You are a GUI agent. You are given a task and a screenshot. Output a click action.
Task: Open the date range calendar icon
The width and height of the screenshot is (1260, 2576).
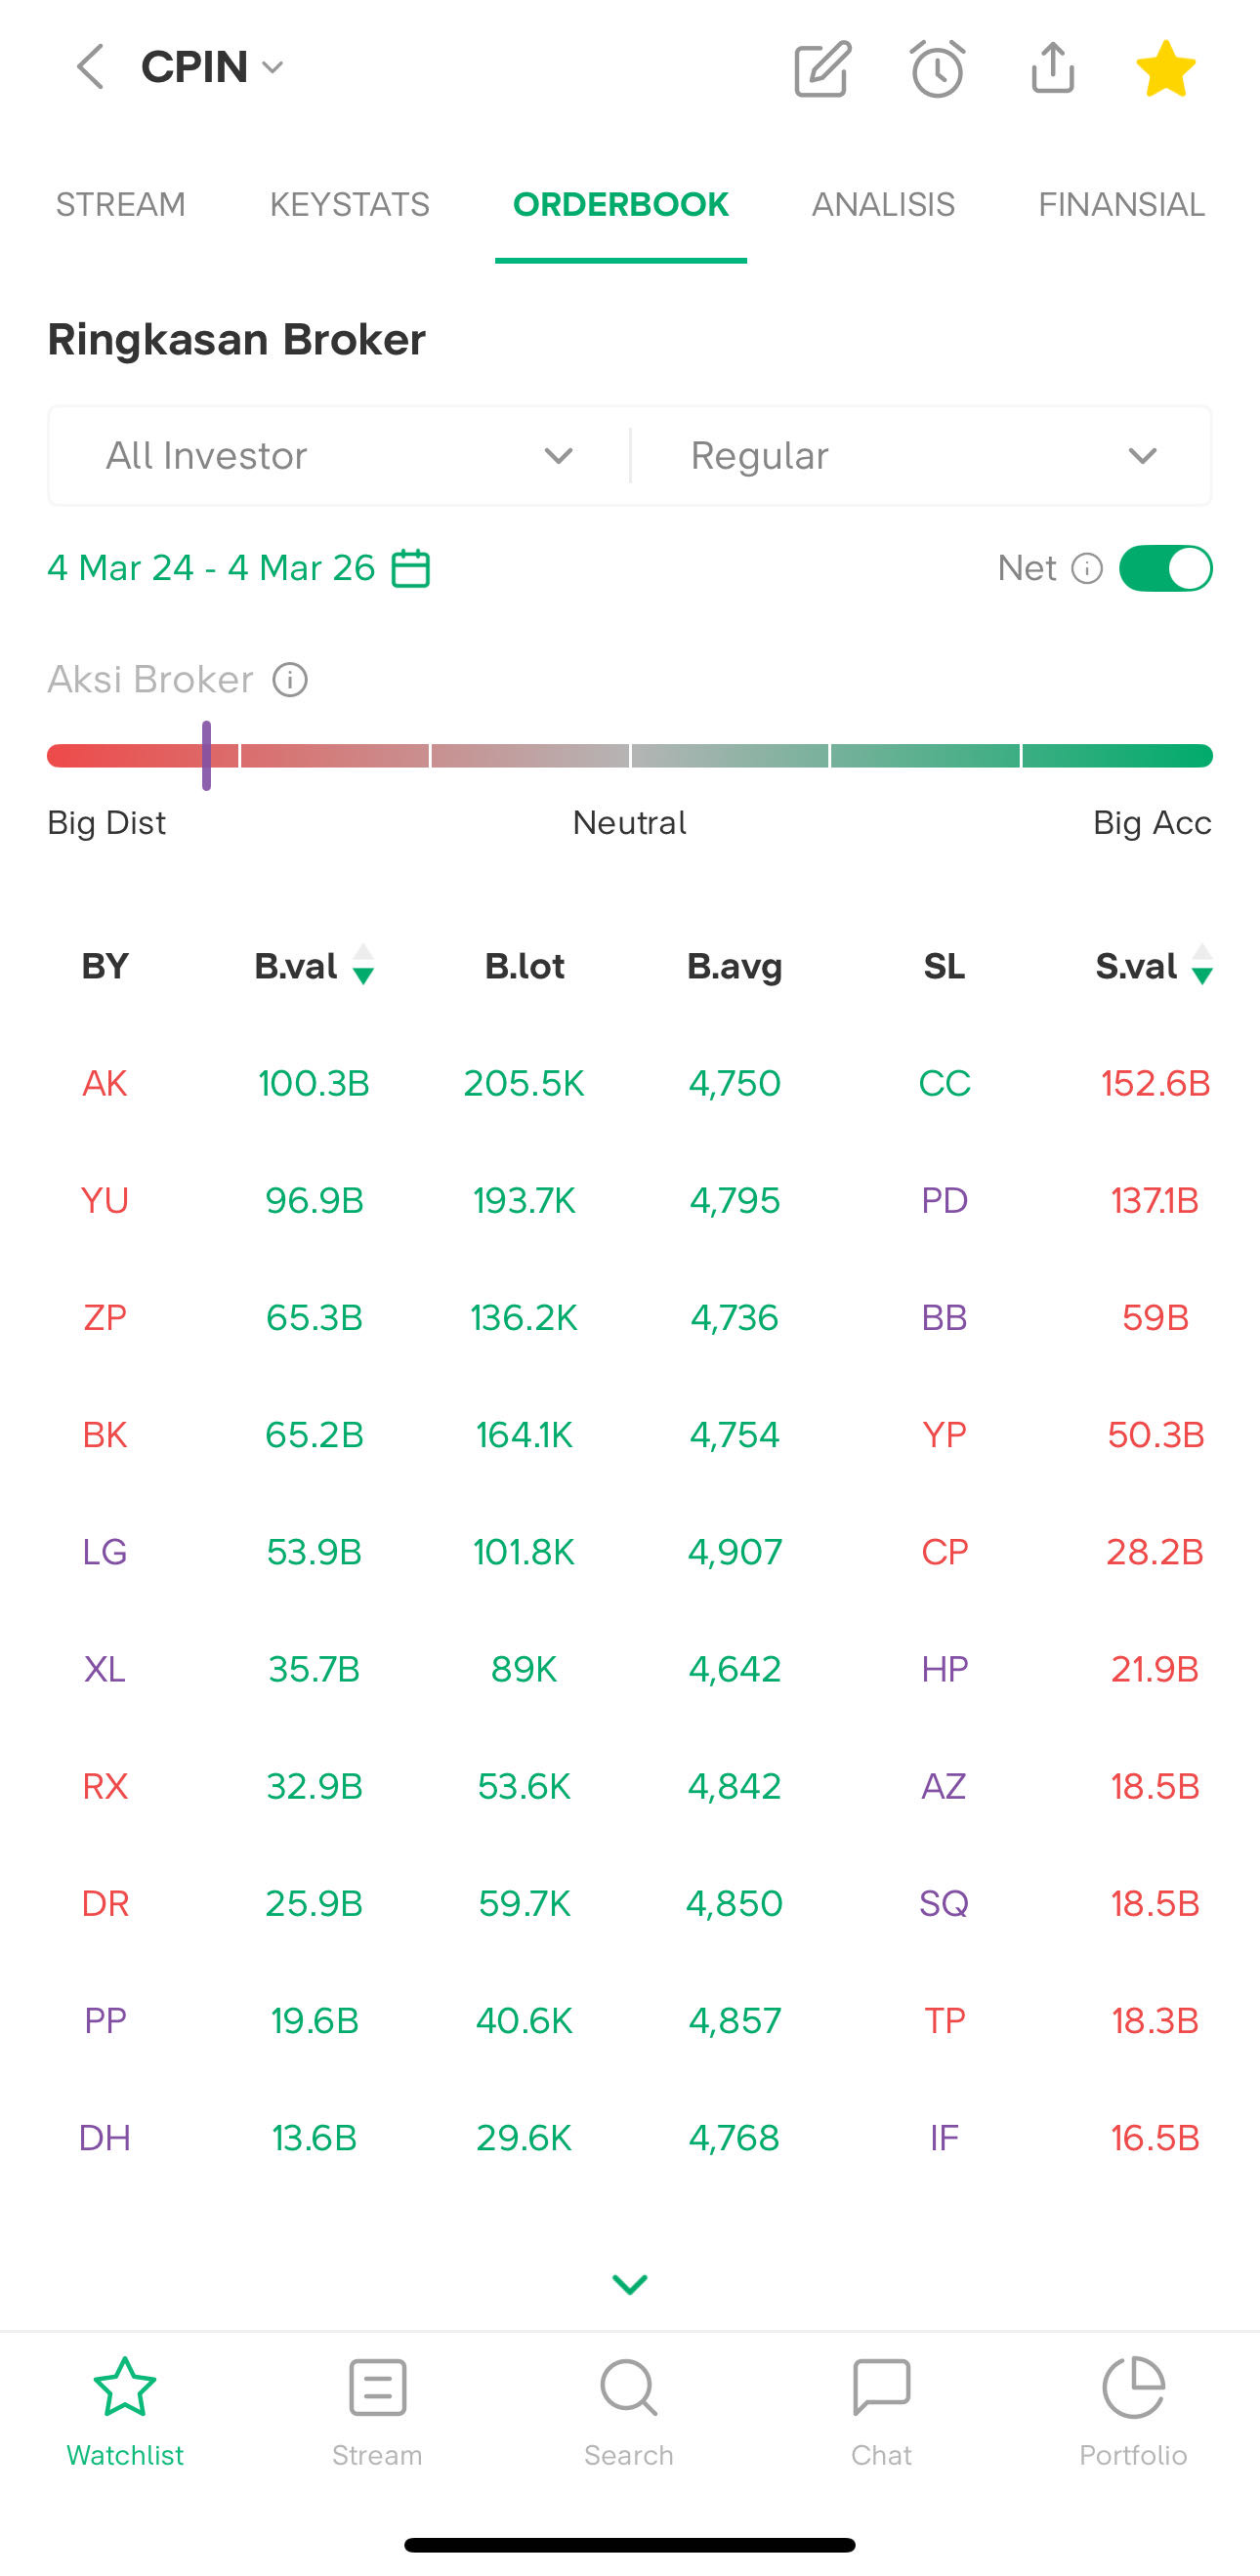411,568
